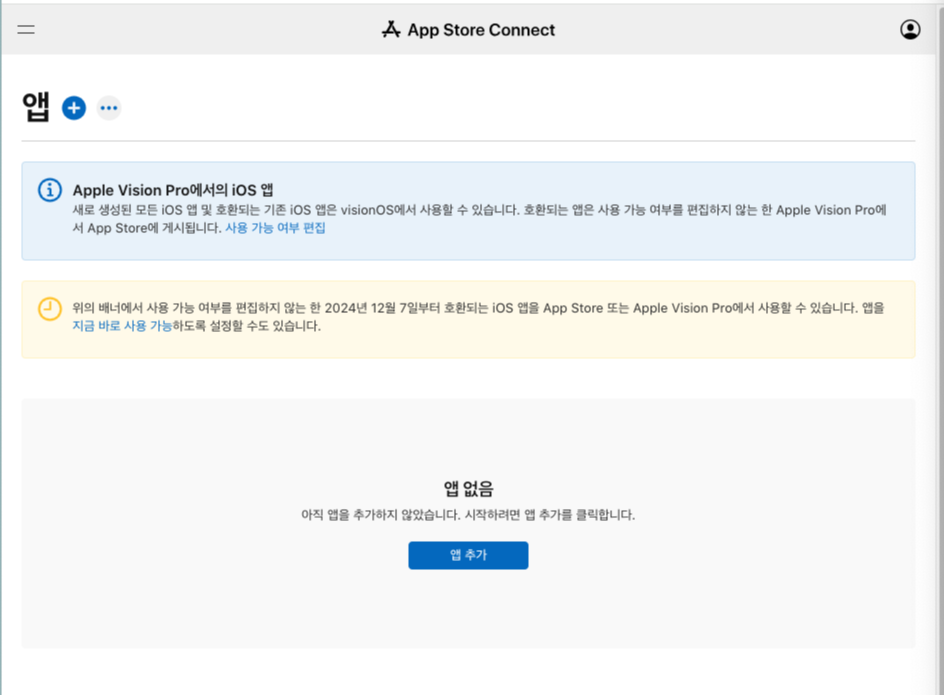Open the three-dots more options button
Screen dimensions: 944x695
point(109,108)
